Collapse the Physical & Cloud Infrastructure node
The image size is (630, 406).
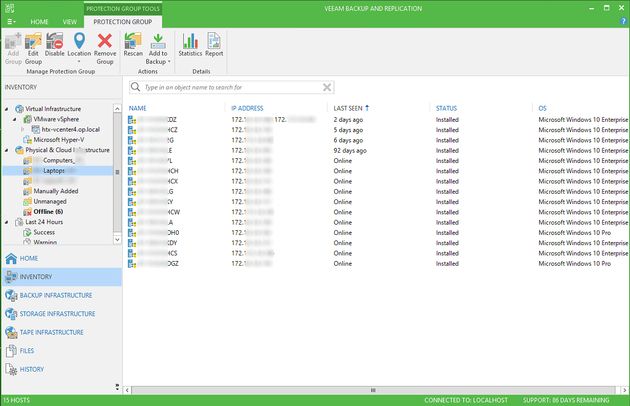6,150
